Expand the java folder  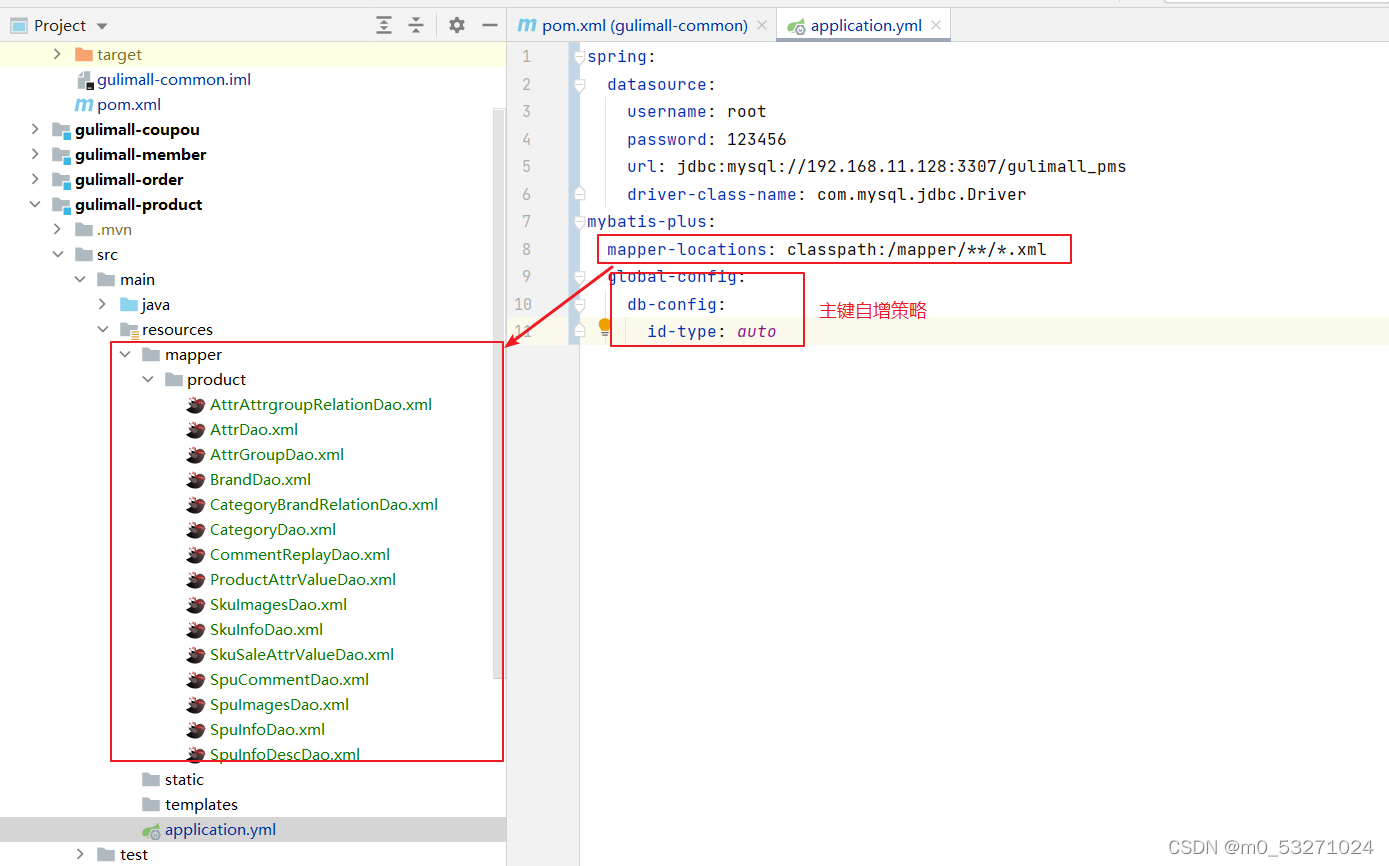102,304
